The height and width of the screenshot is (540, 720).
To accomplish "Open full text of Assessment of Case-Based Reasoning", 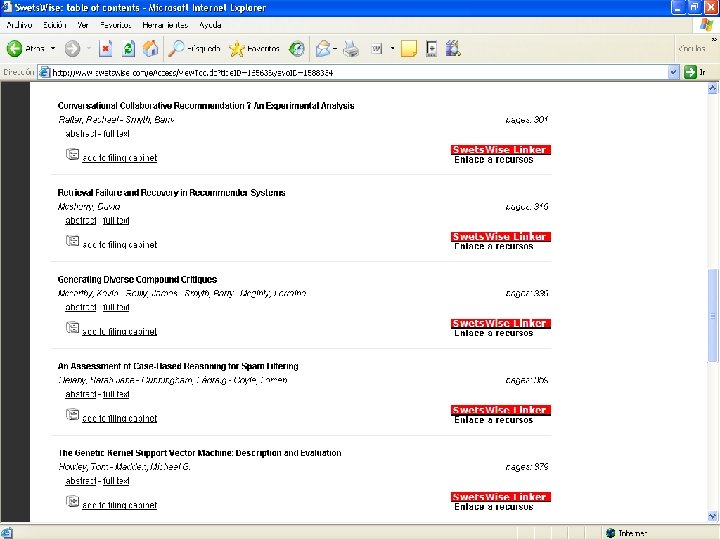I will (116, 394).
